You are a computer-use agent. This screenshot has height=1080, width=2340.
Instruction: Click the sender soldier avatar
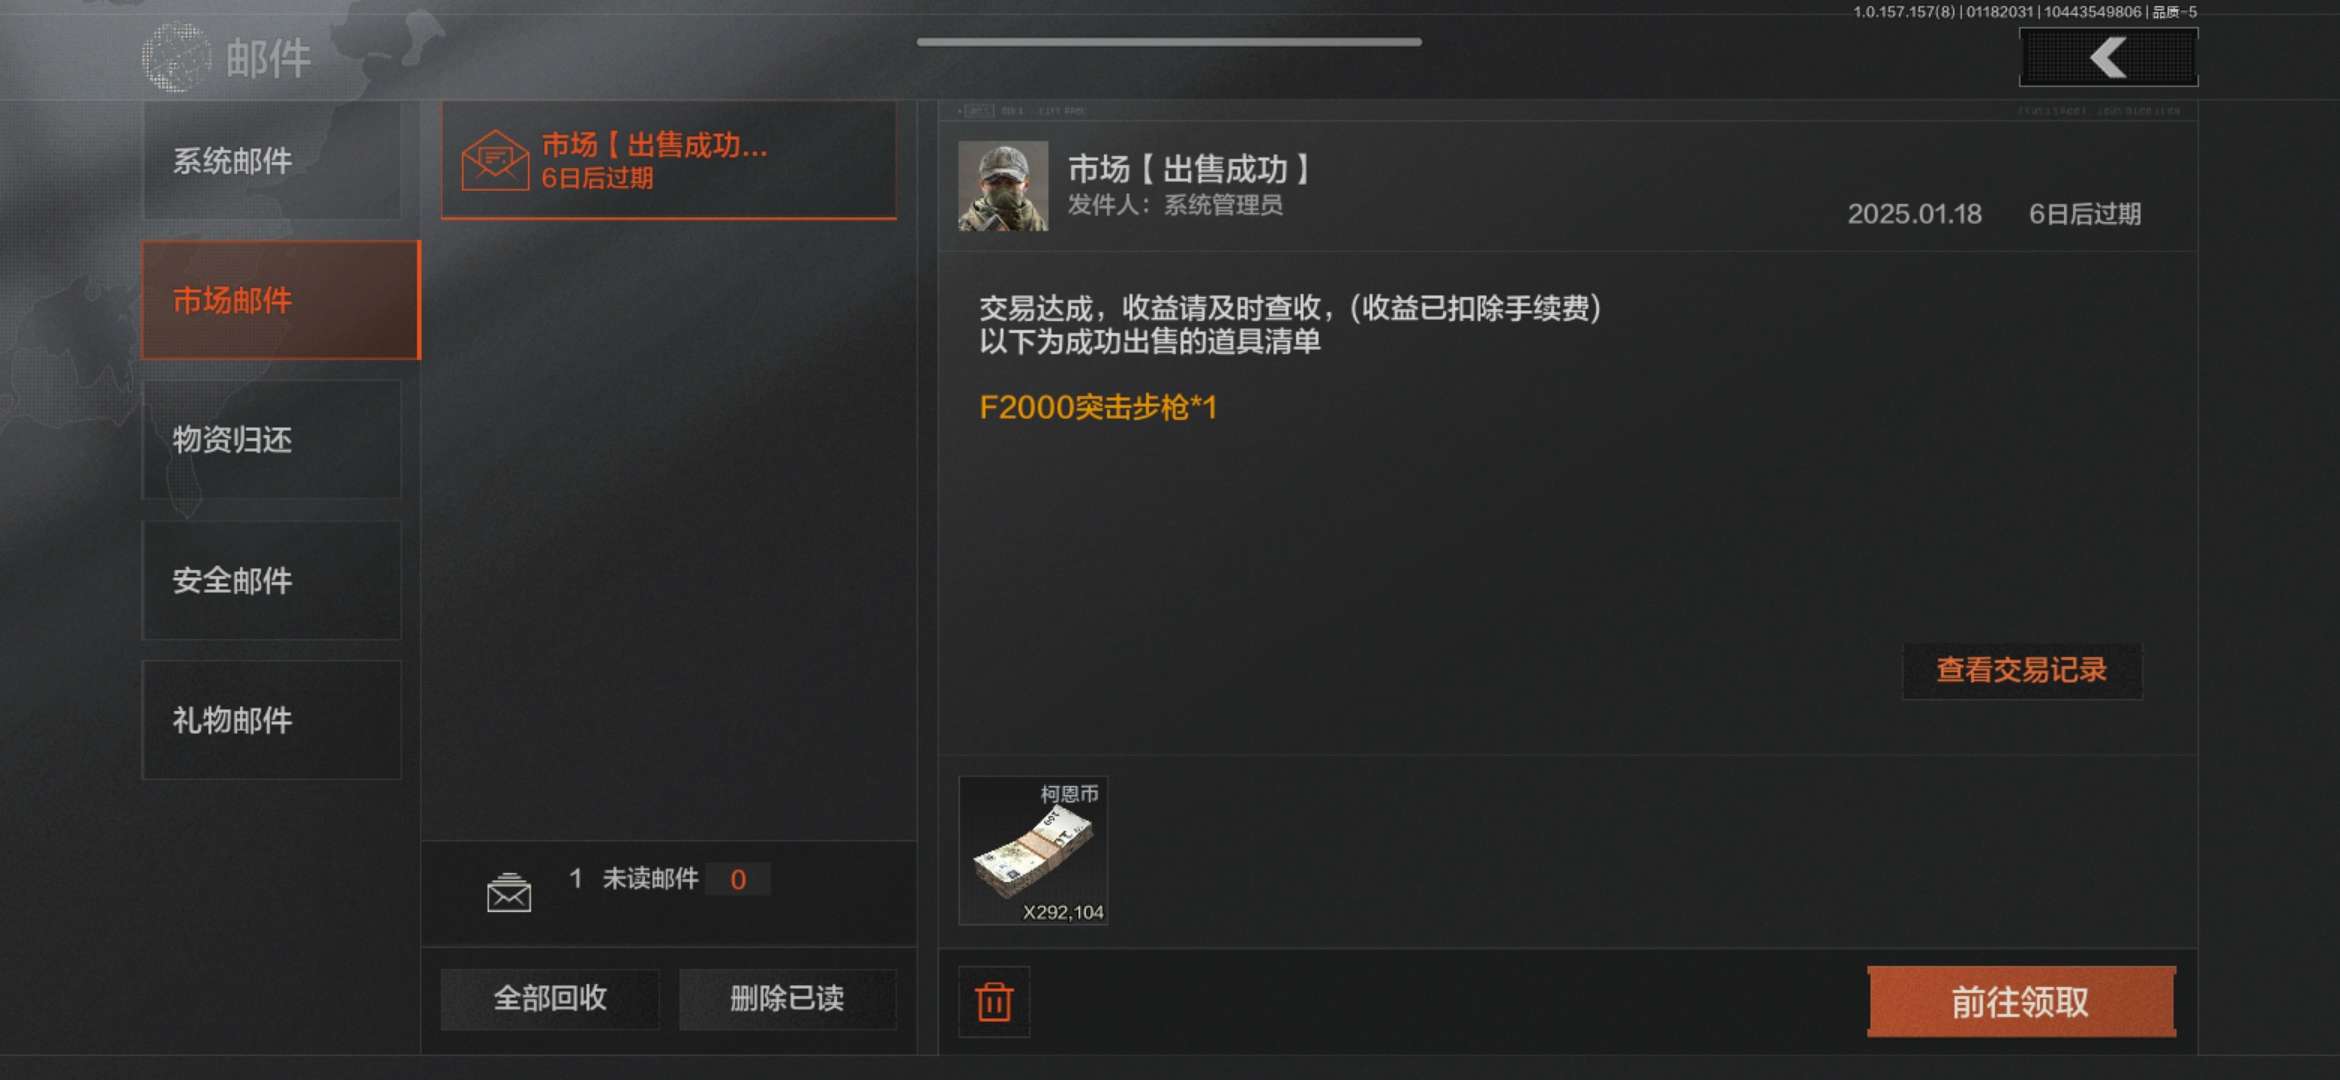pyautogui.click(x=1003, y=186)
